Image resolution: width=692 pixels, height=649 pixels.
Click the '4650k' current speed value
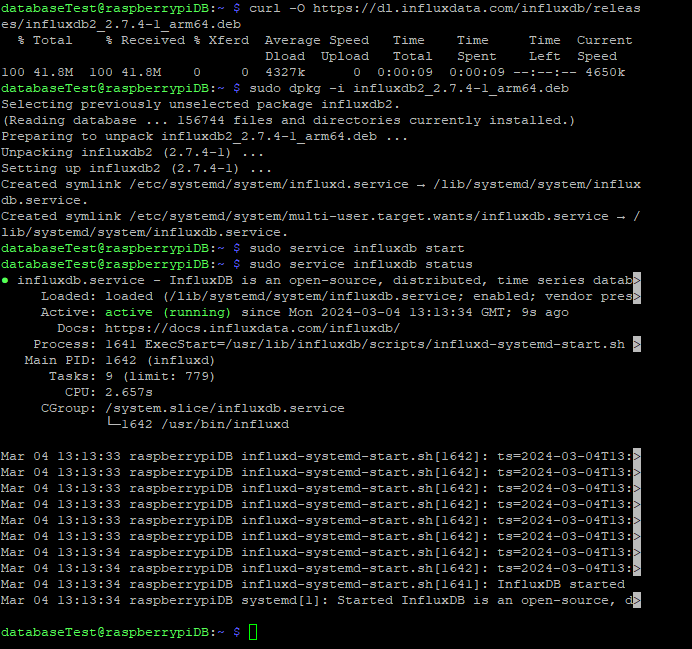coord(605,72)
